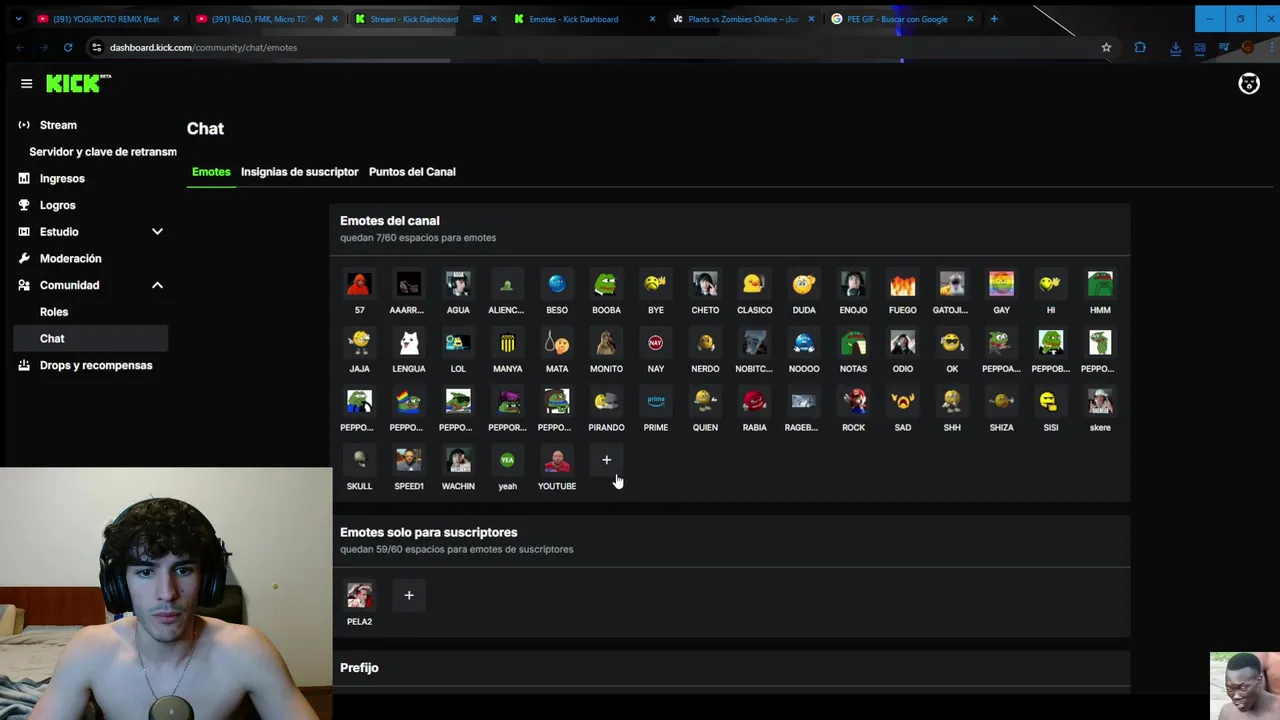Select the FUEGO fire emote
Screen dimensions: 1280x720
(902, 285)
